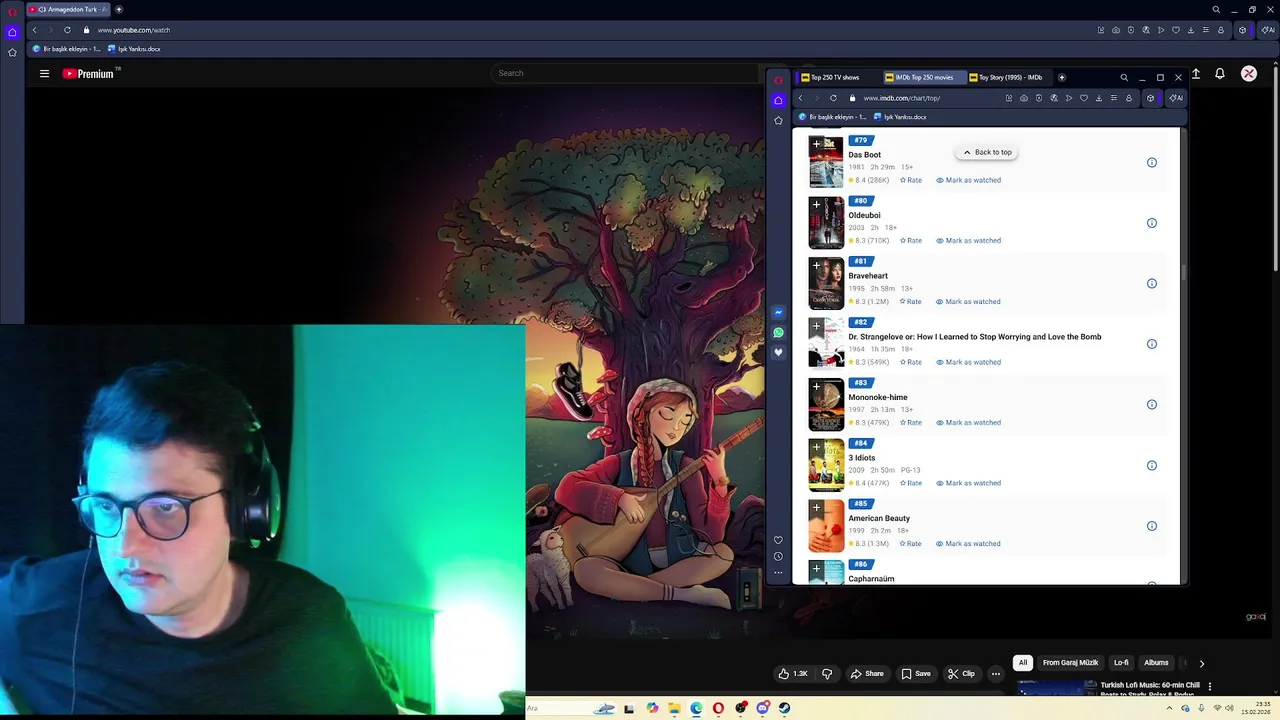Image resolution: width=1280 pixels, height=720 pixels.
Task: Dislike the YouTube video
Action: click(827, 674)
